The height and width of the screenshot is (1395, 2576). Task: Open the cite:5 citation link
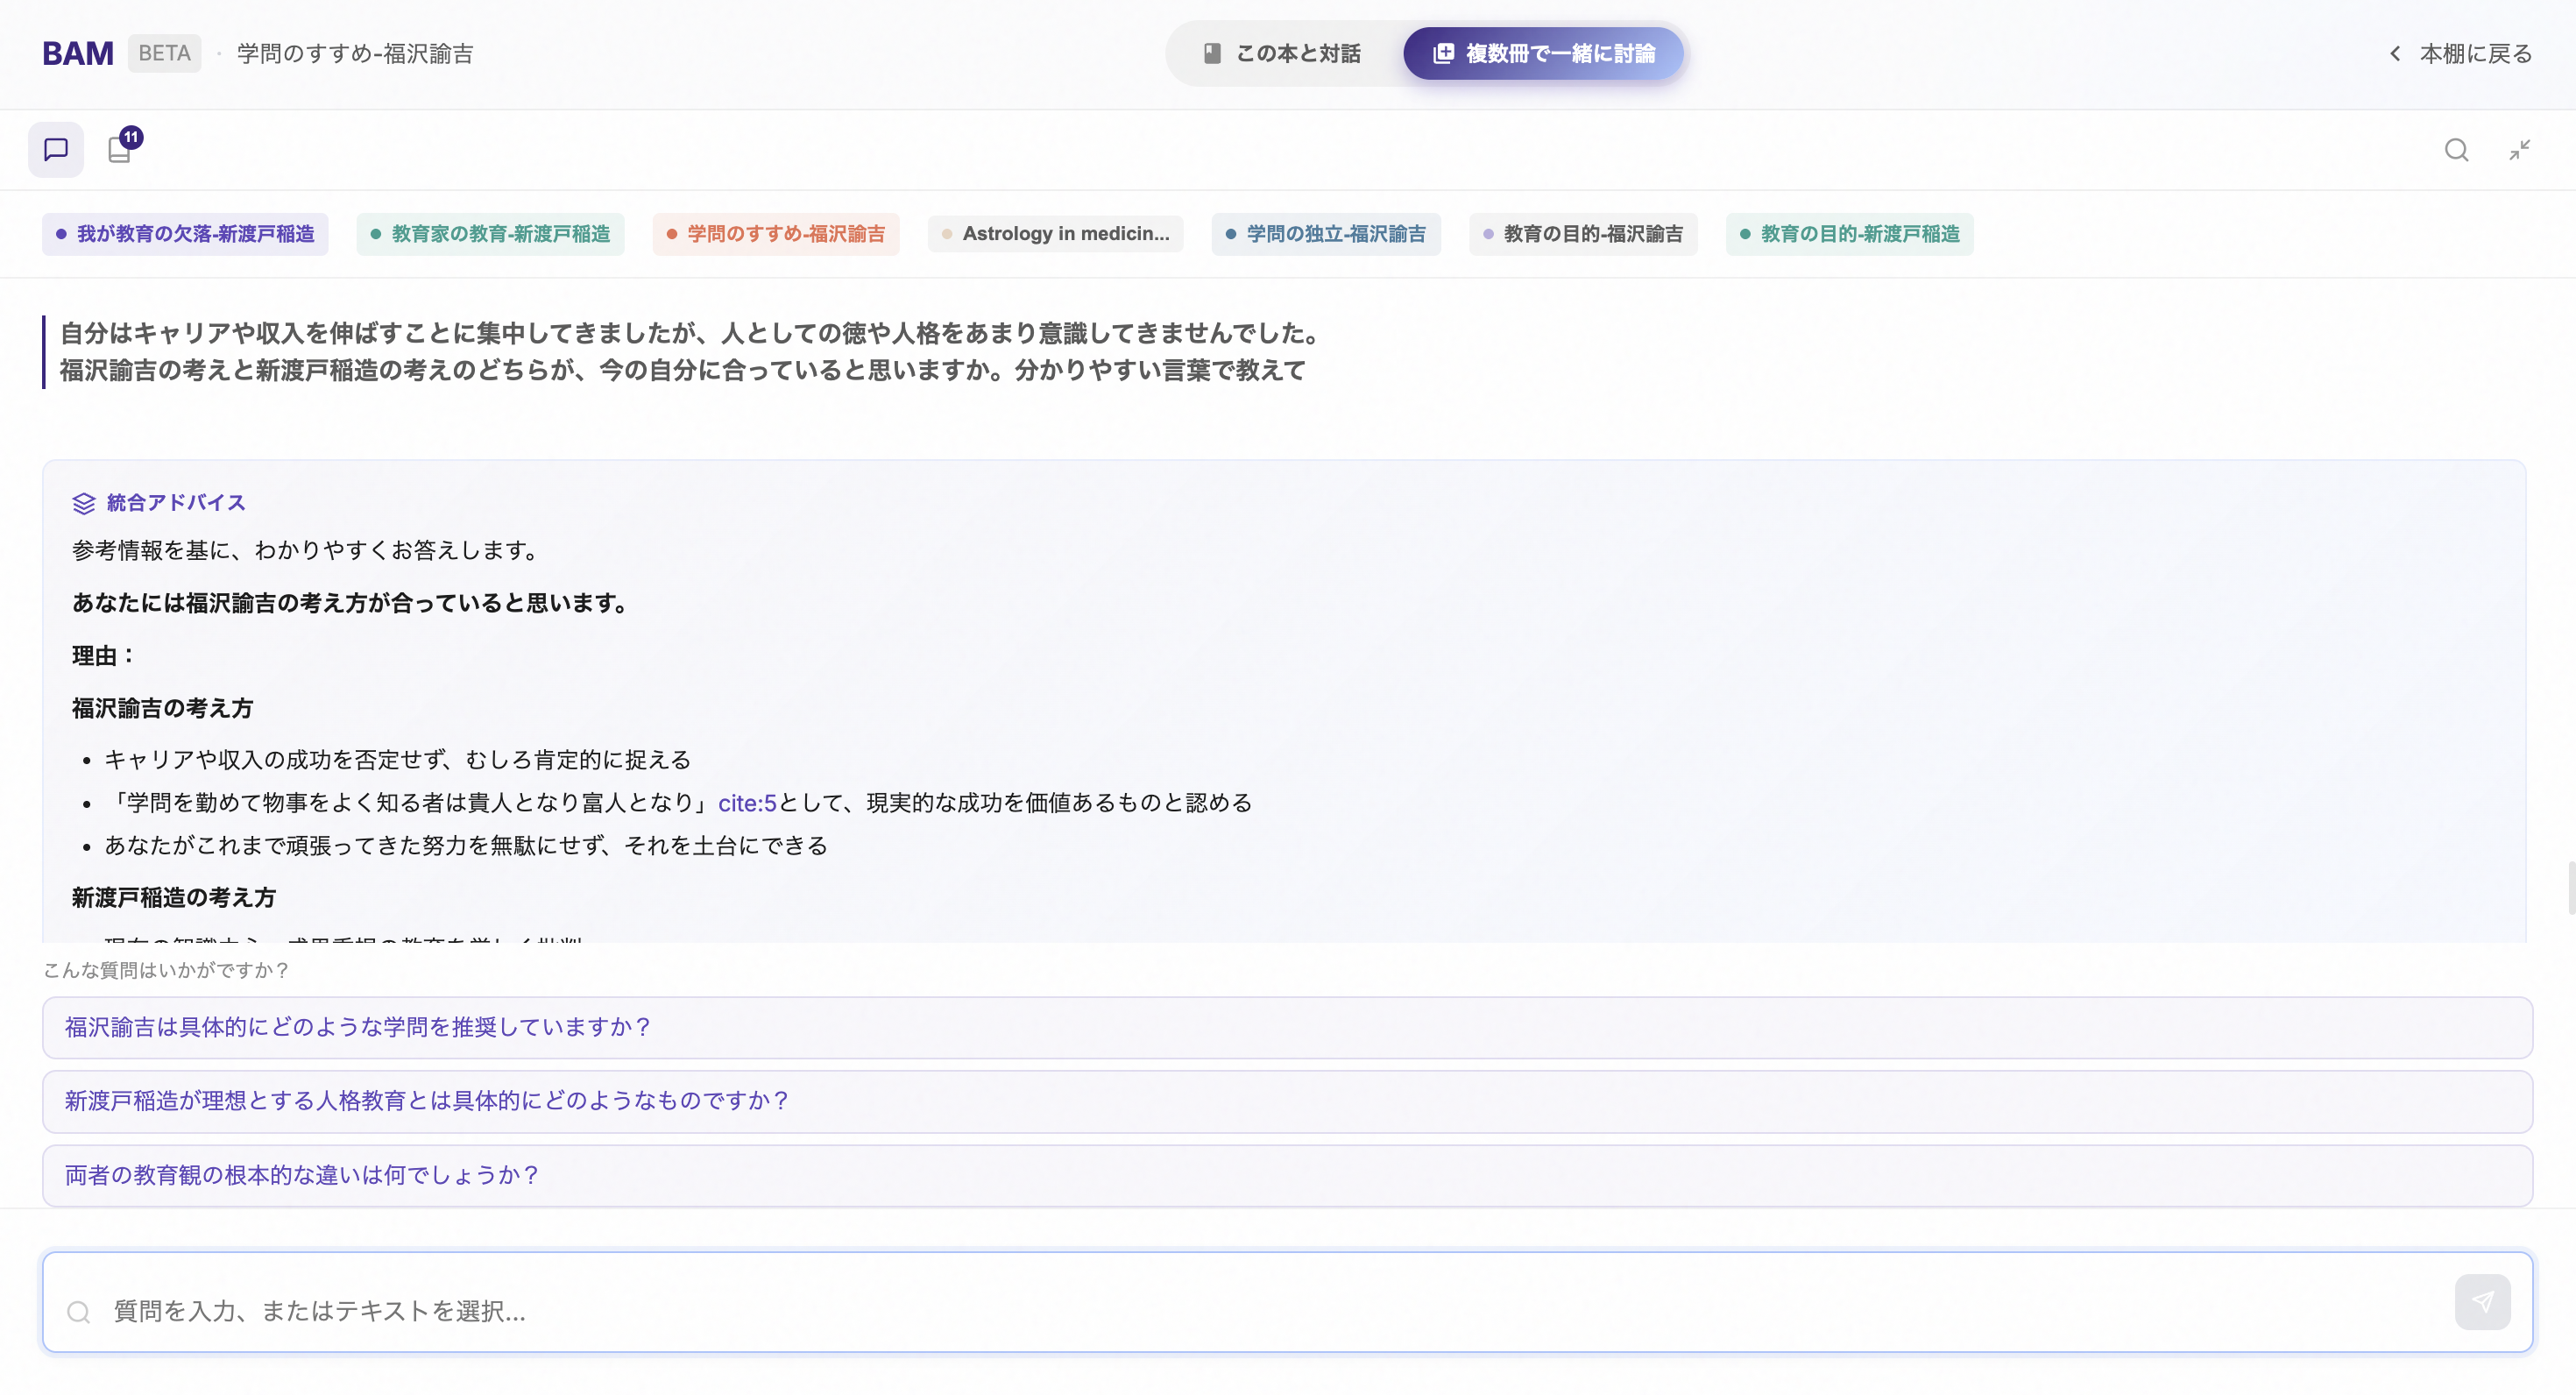coord(747,803)
